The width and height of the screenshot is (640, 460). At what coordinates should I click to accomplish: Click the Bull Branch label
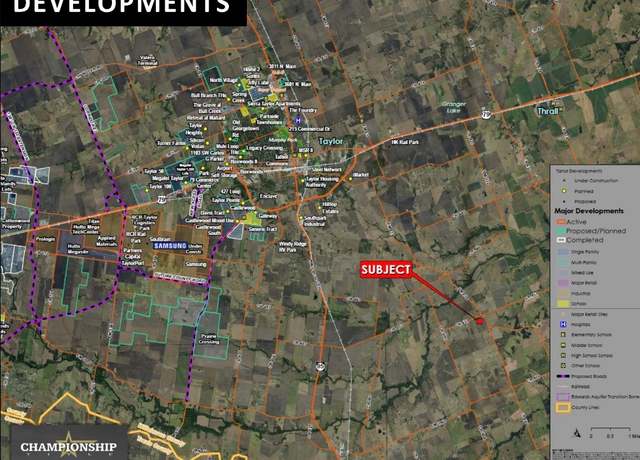pos(208,95)
